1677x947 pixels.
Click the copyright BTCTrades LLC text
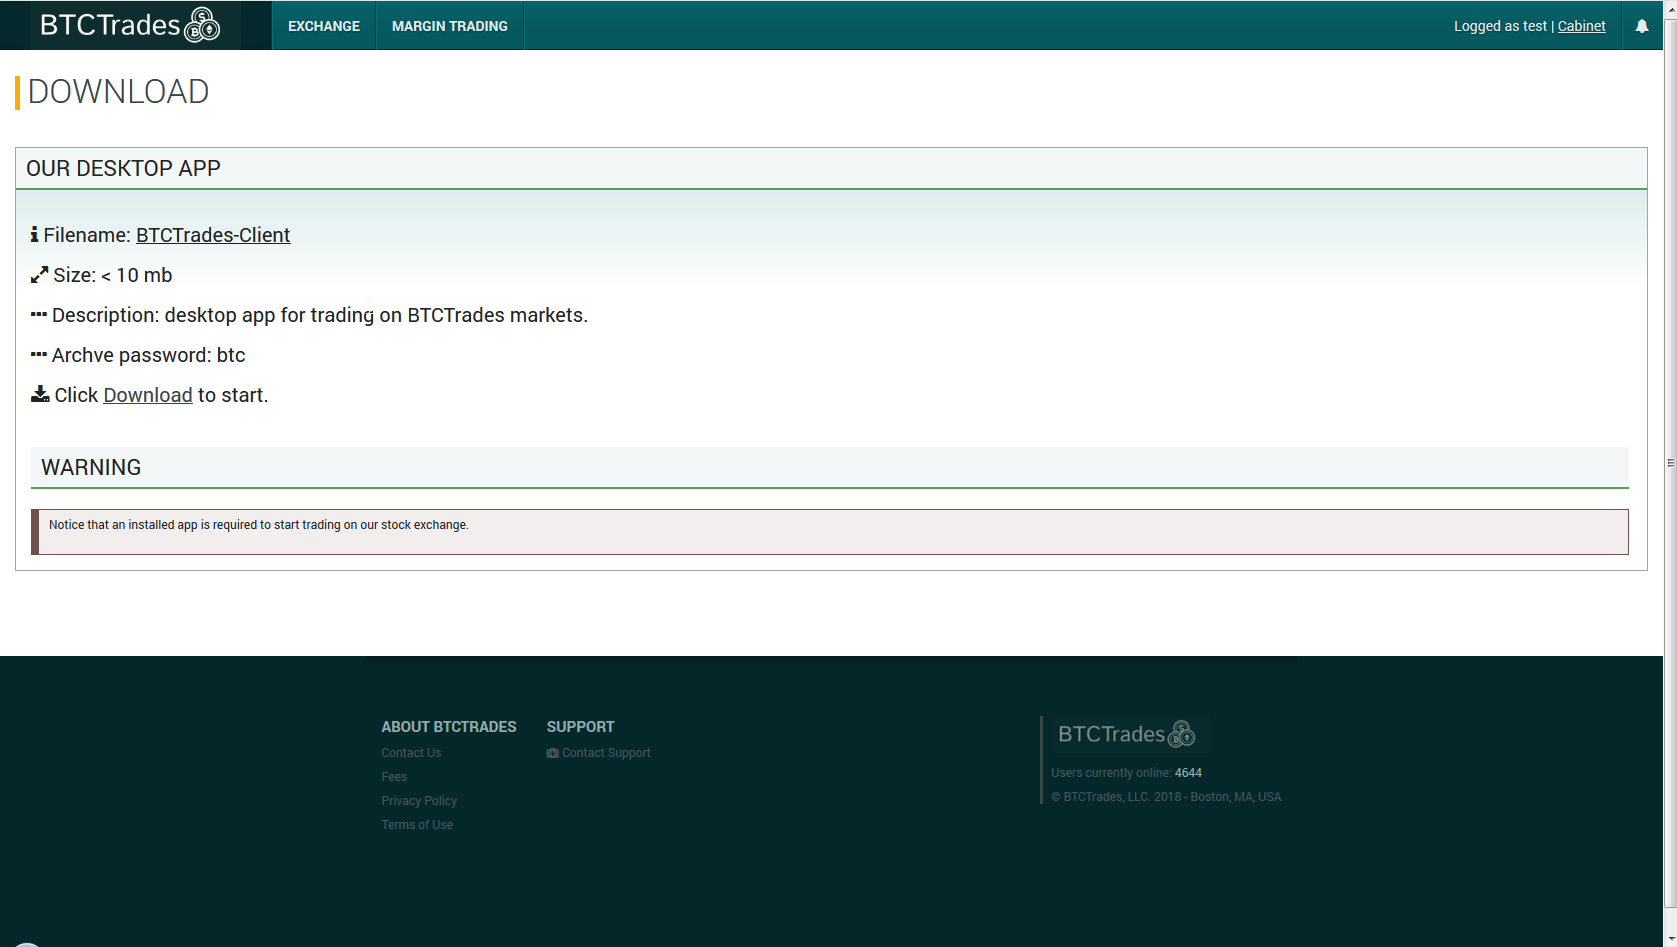coord(1166,797)
